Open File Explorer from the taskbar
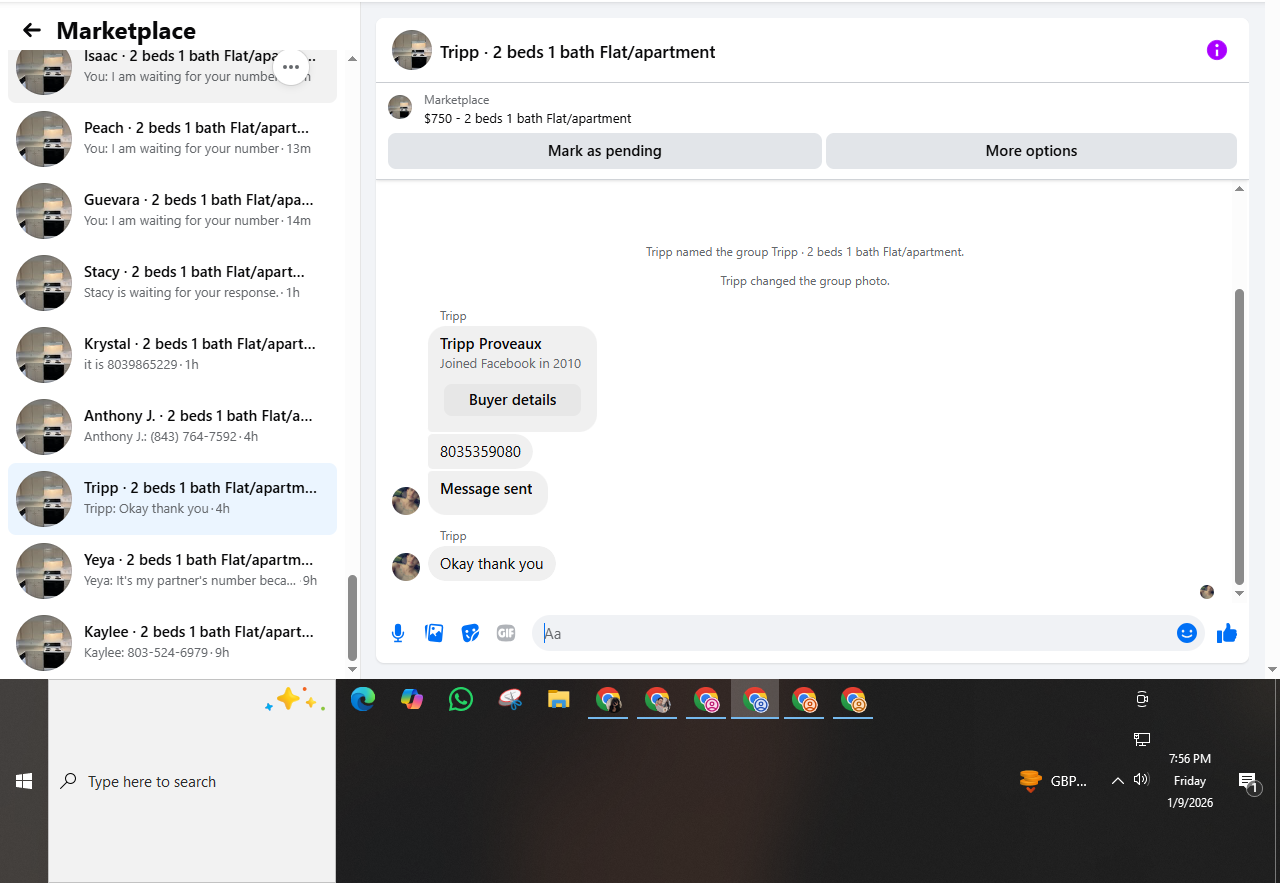This screenshot has width=1280, height=883. (x=559, y=700)
